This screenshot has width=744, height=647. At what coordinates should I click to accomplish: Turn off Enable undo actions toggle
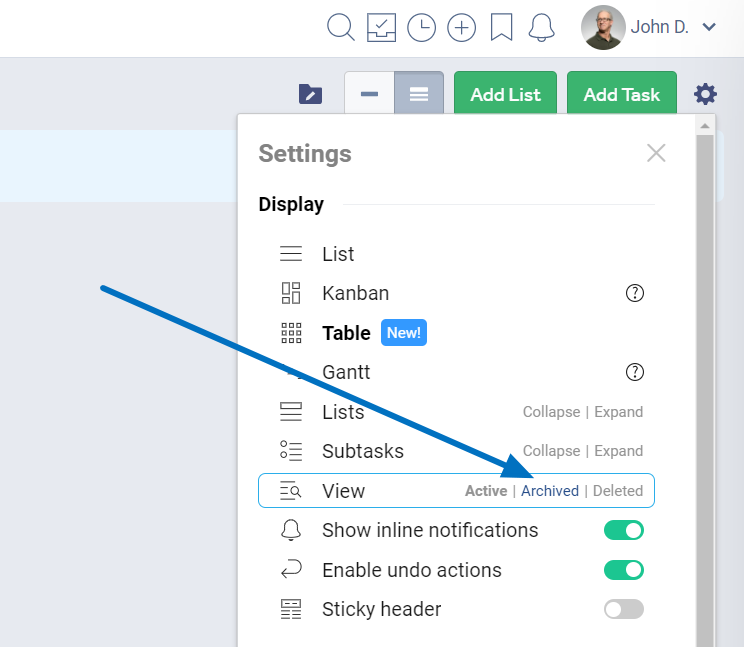(623, 570)
